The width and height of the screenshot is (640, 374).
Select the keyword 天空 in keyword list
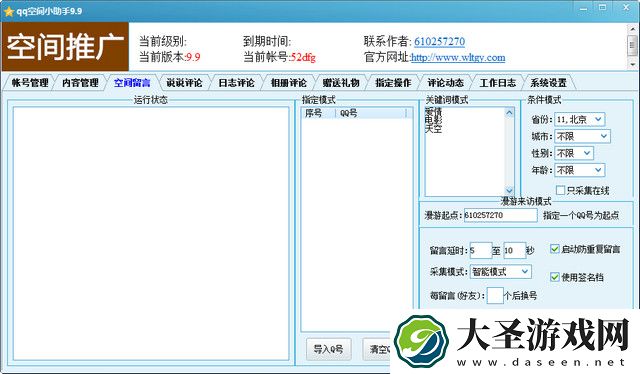pos(433,129)
